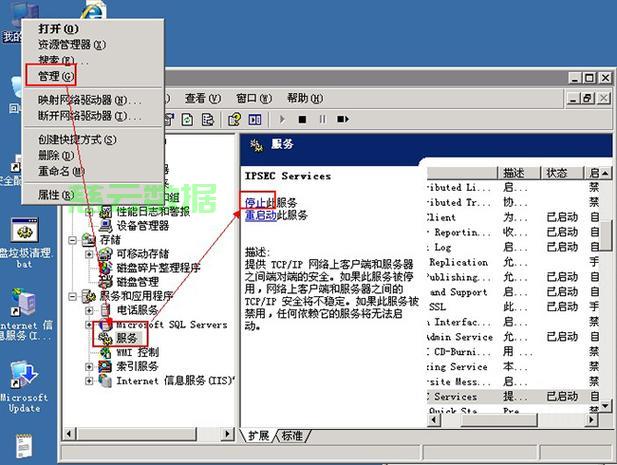Click the tree pane horizontal scrollbar thumb

click(x=137, y=434)
